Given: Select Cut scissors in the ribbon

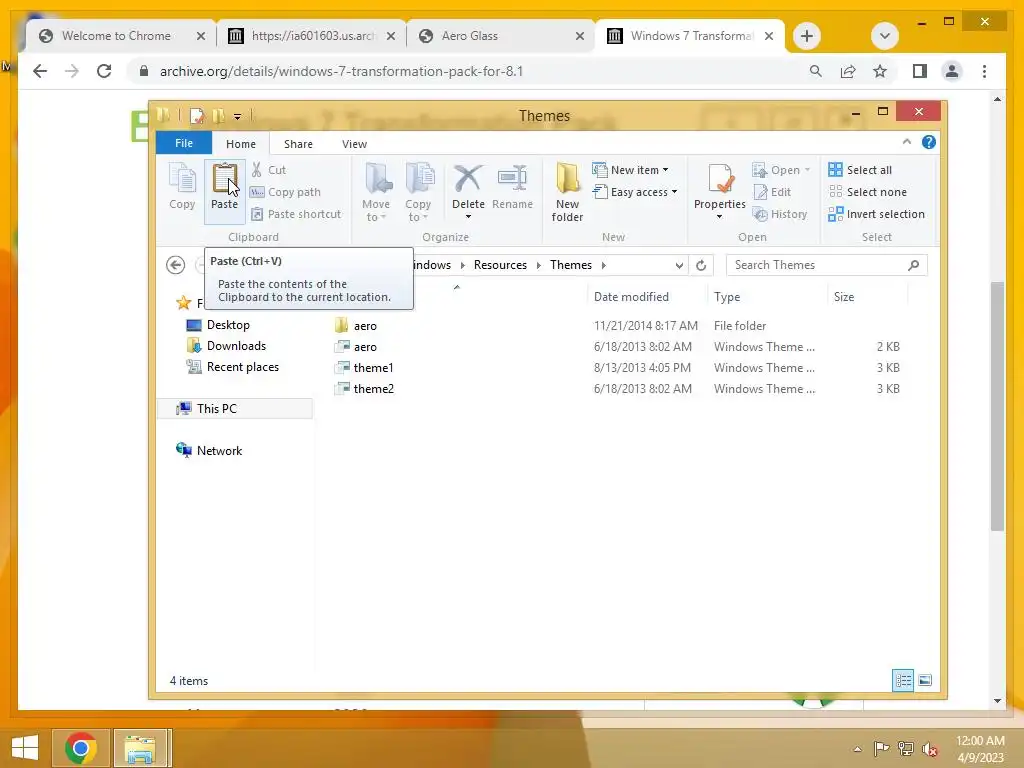Looking at the screenshot, I should coord(268,170).
